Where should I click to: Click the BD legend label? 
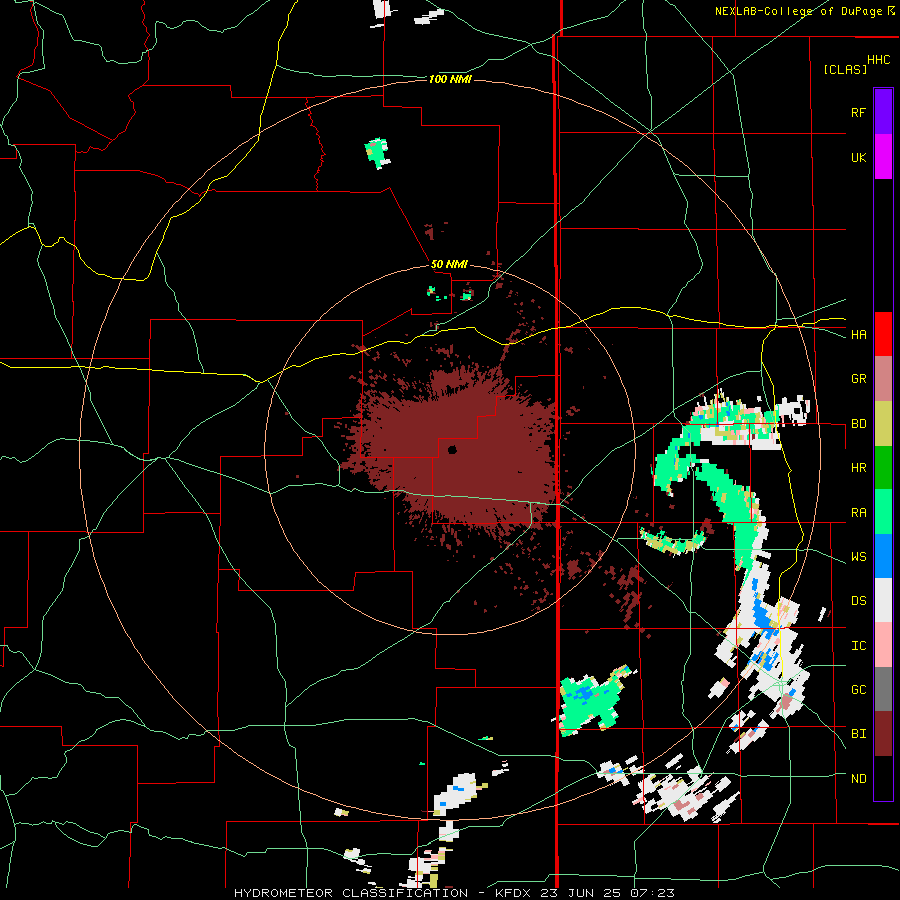(858, 424)
